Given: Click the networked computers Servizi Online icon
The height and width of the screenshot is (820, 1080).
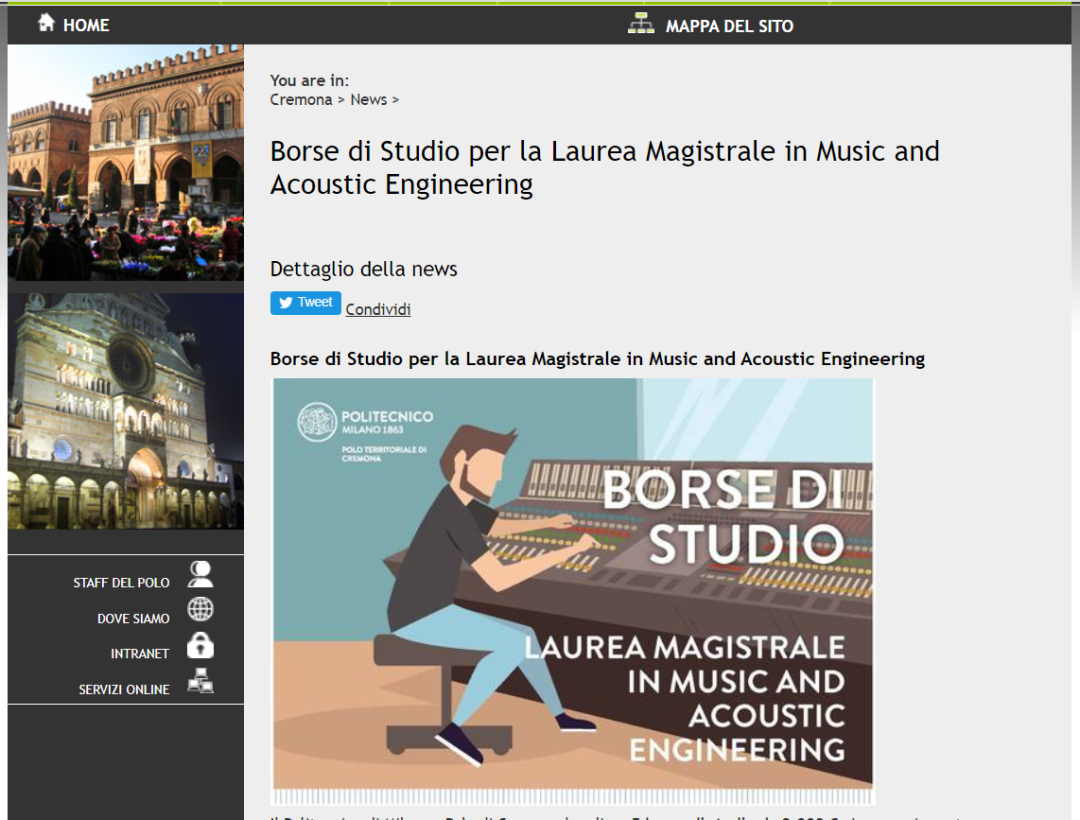Looking at the screenshot, I should click(x=200, y=681).
